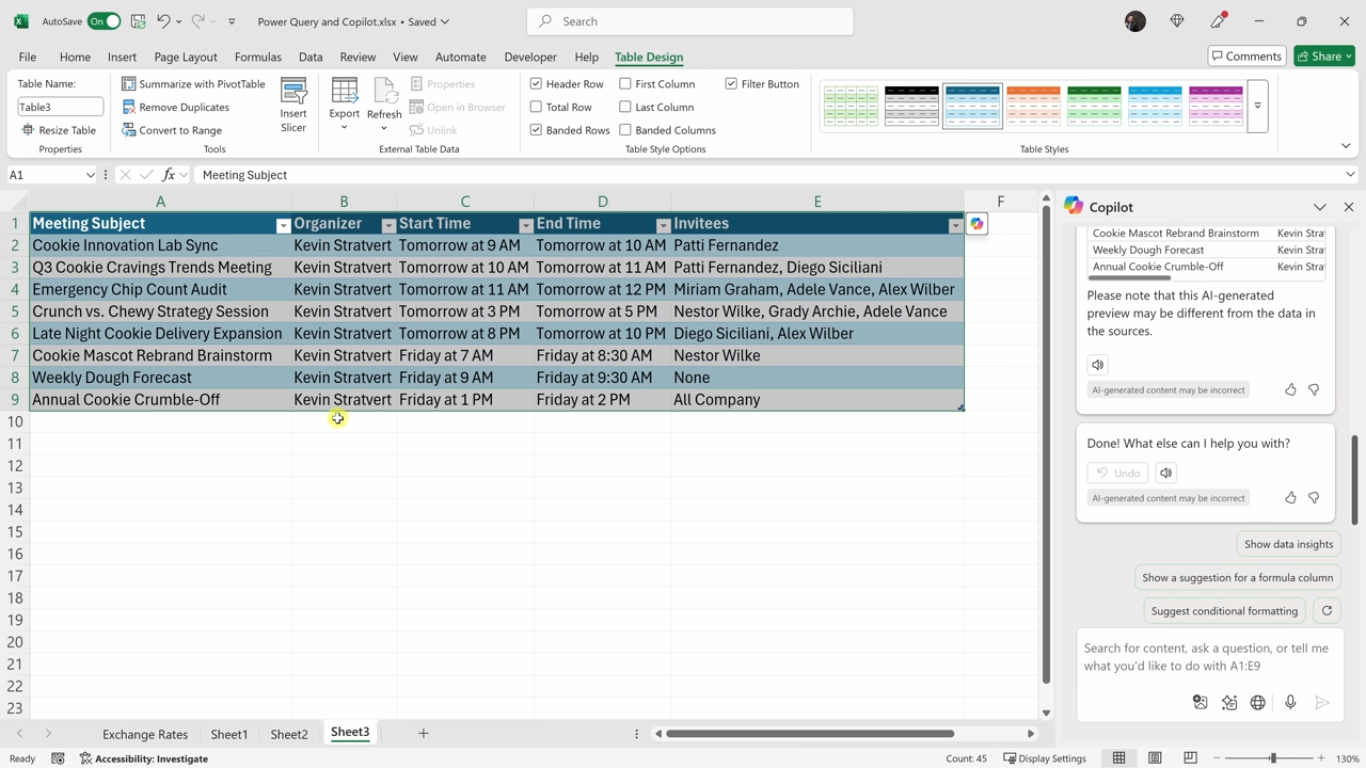Click Suggest conditional formatting
The image size is (1366, 768).
click(x=1224, y=610)
